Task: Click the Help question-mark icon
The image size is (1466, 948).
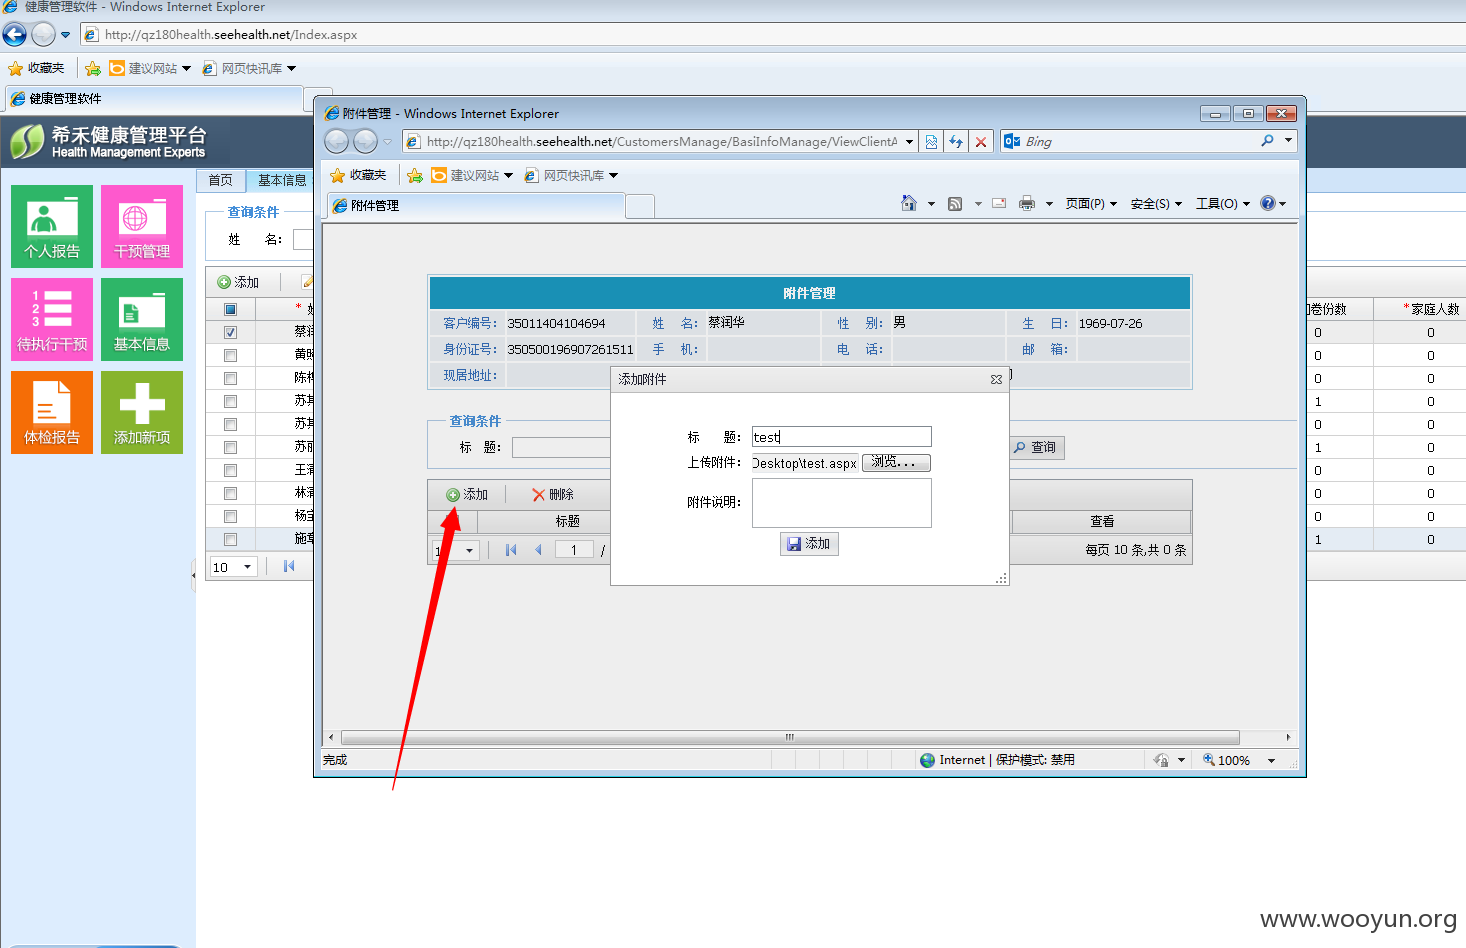Action: 1268,203
